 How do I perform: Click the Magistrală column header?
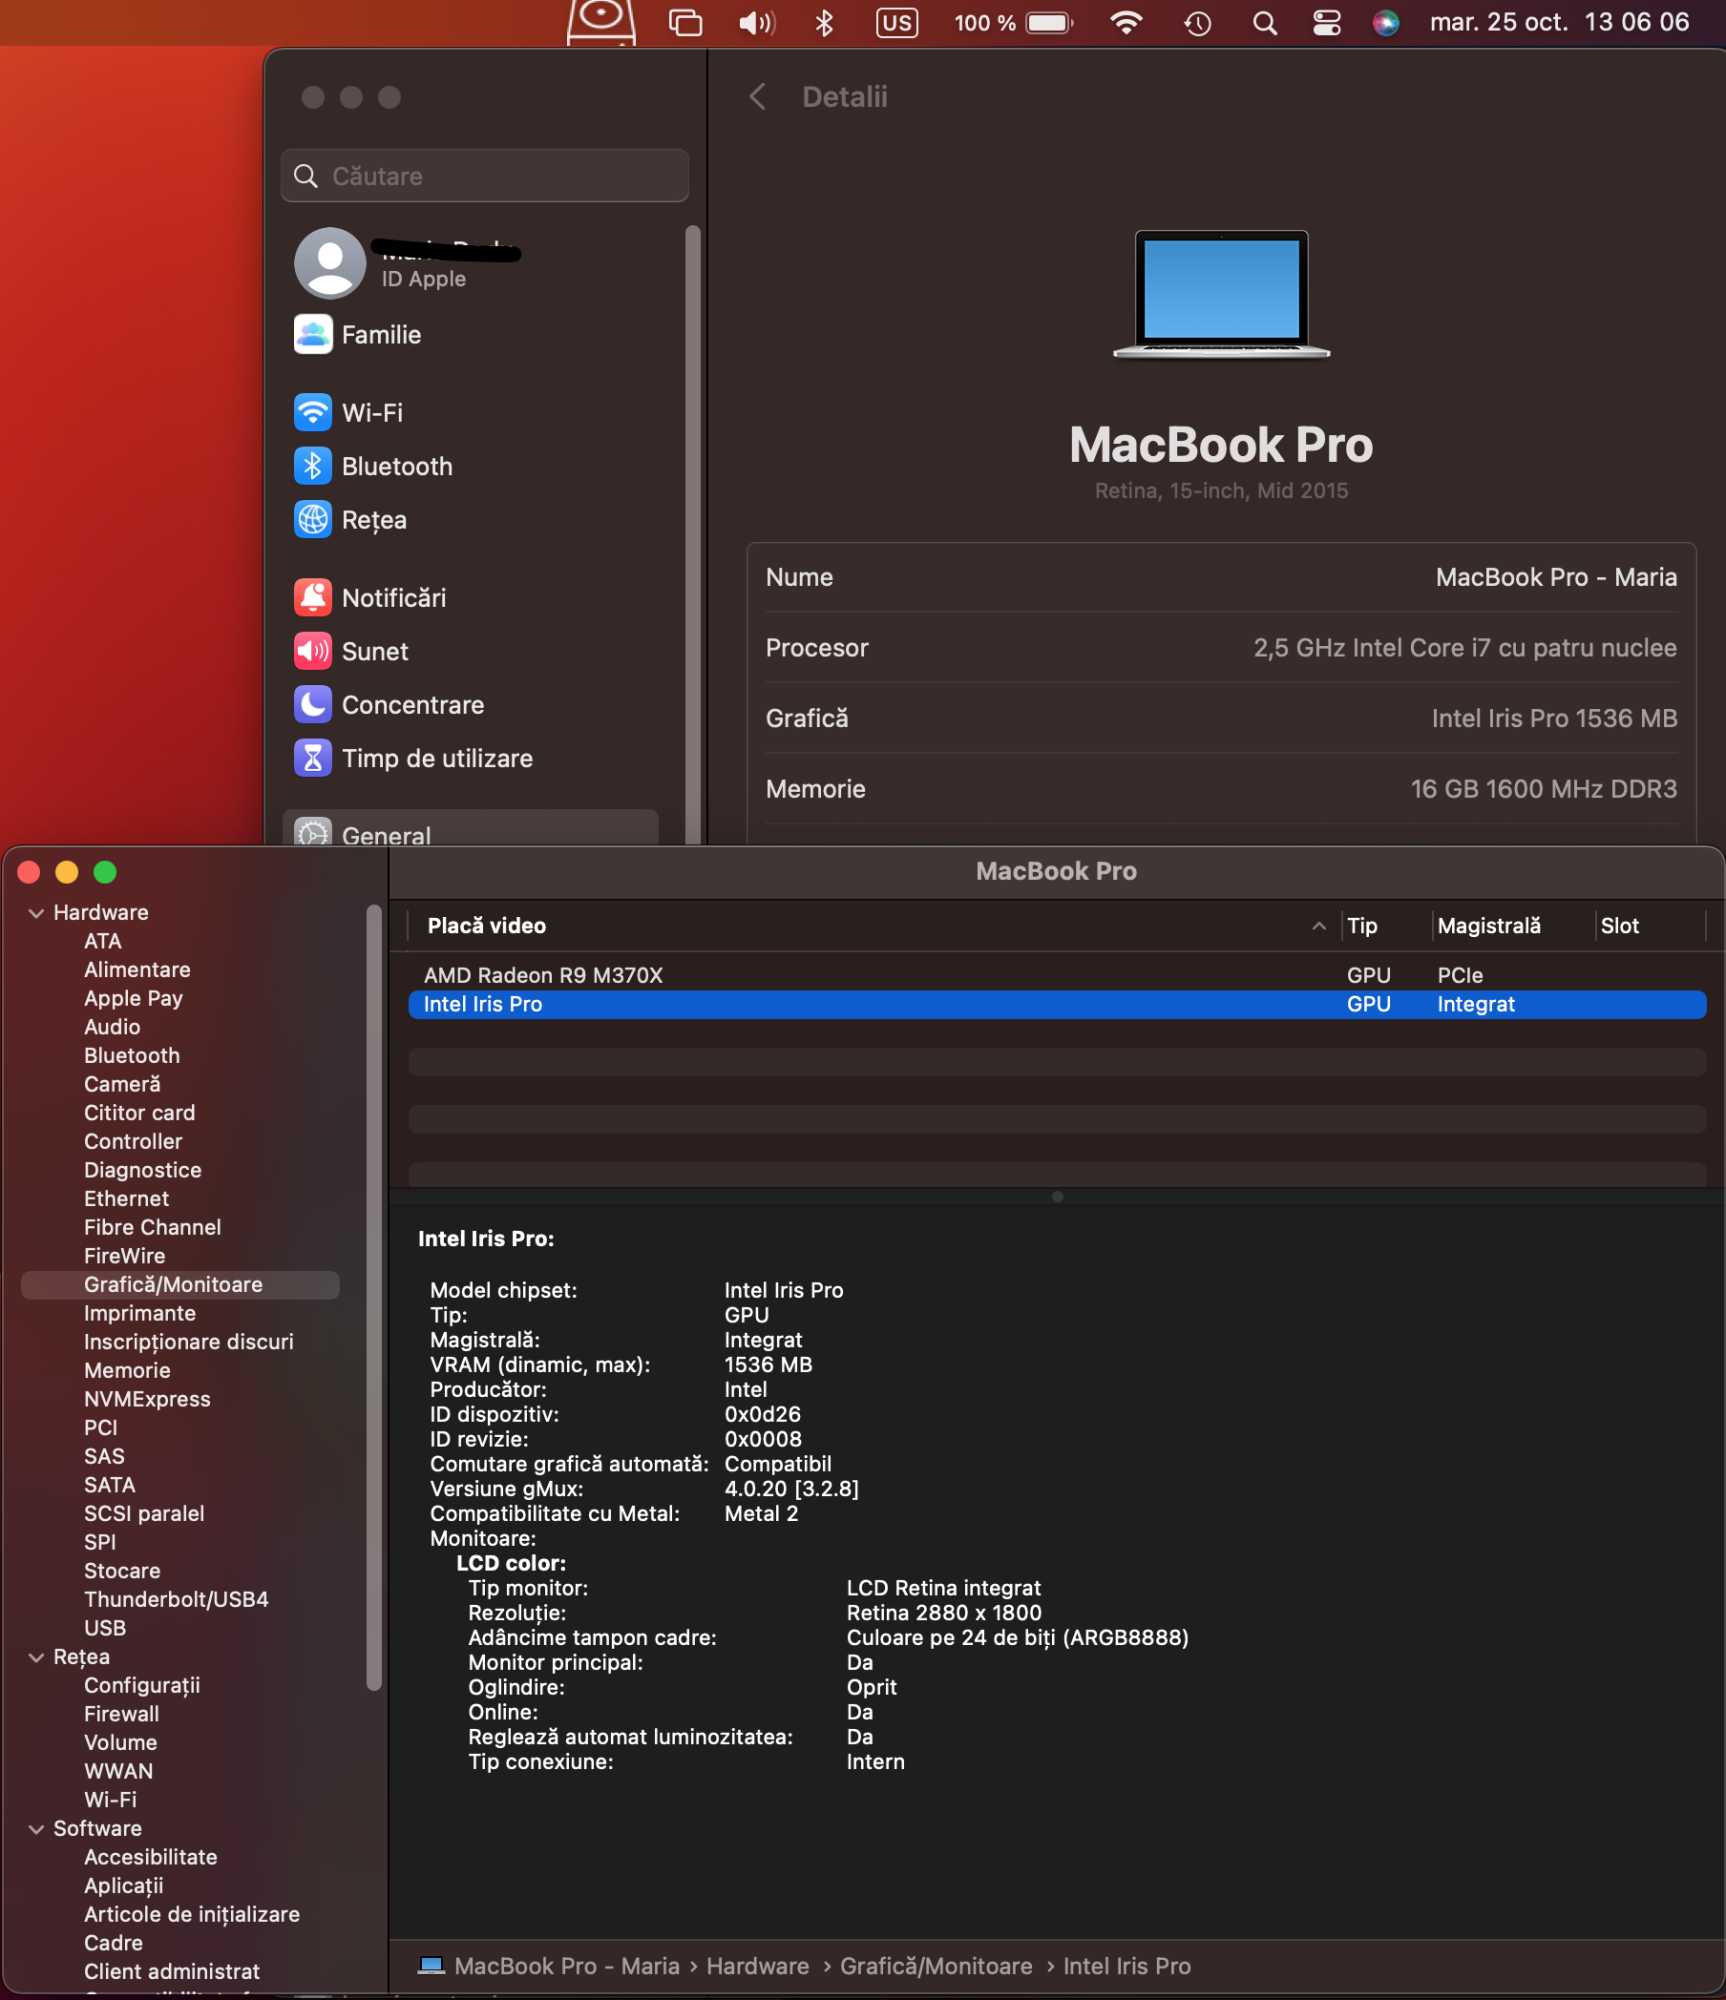(1489, 925)
